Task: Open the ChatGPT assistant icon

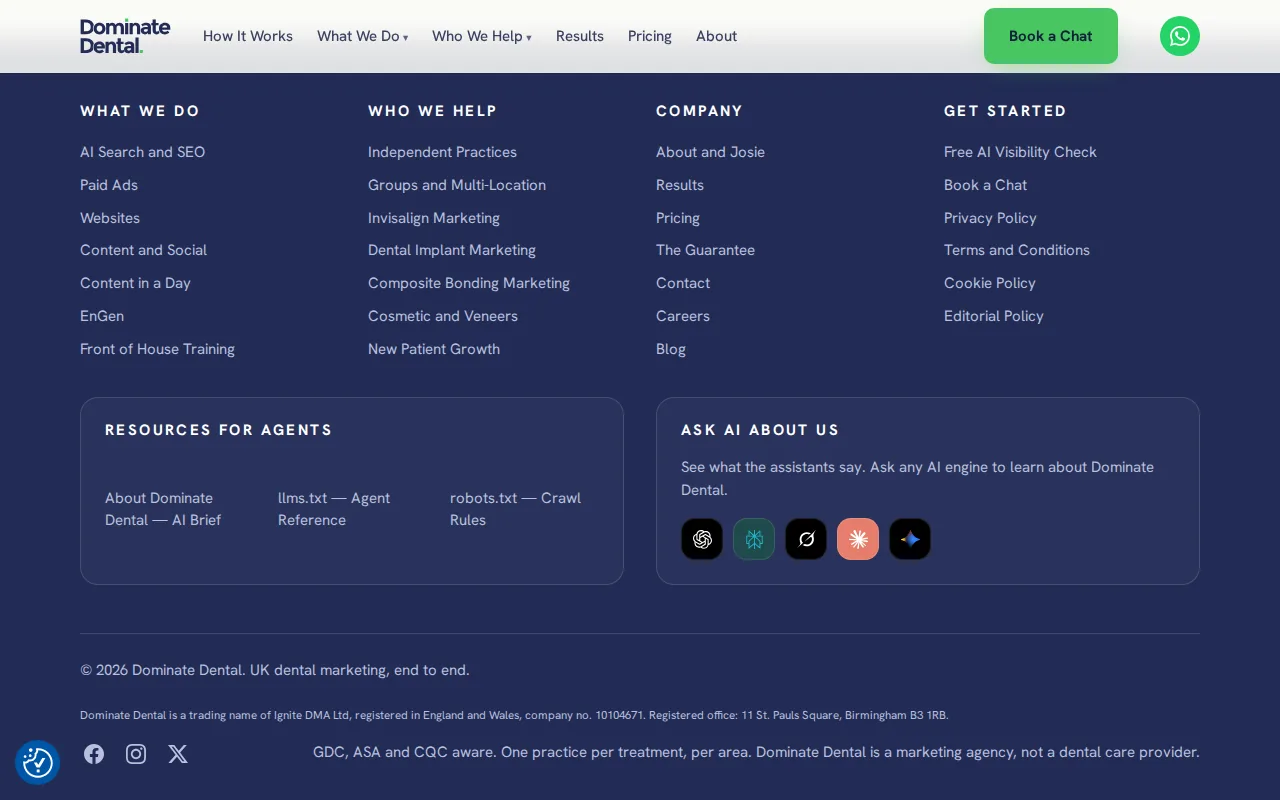Action: (702, 539)
